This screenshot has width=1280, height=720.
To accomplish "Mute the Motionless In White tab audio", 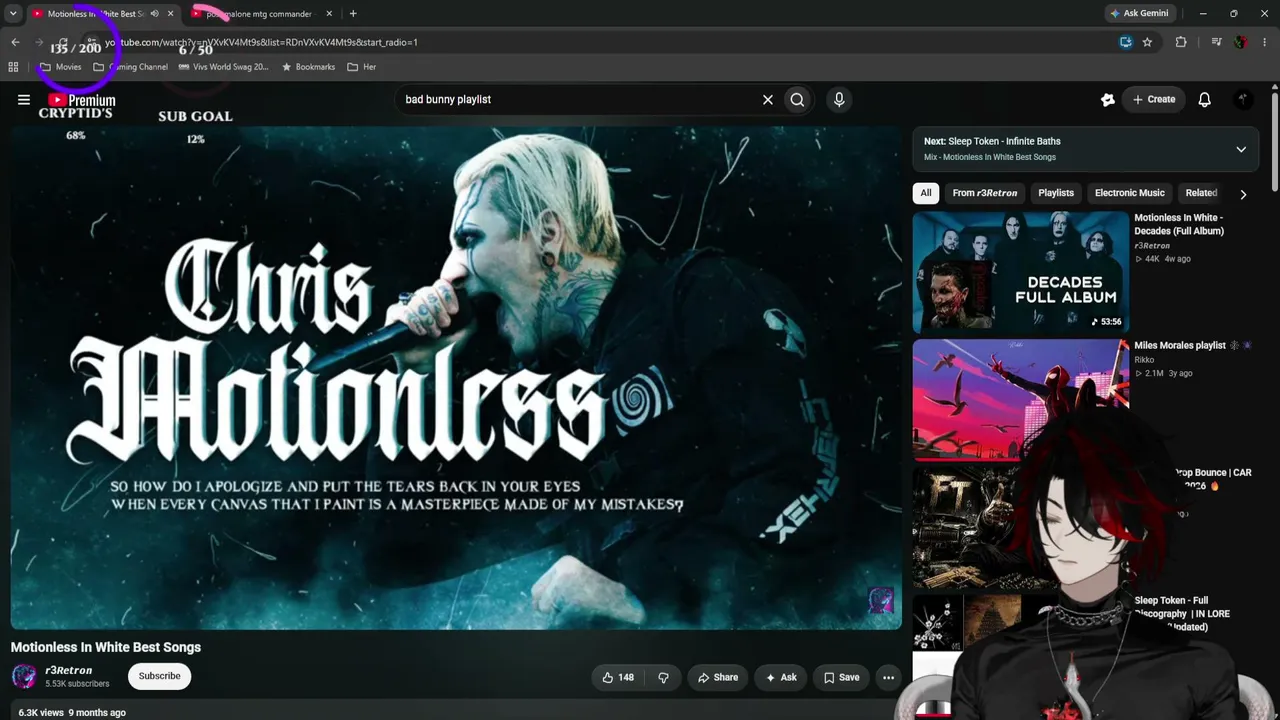I will point(154,14).
